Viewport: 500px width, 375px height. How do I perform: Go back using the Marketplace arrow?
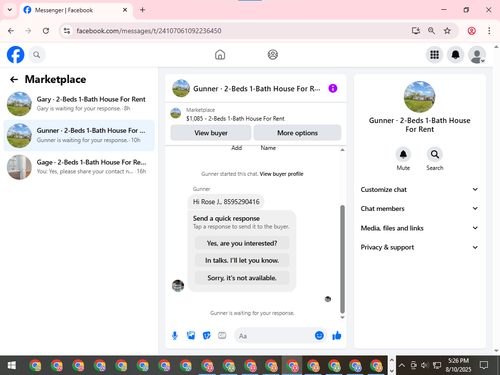tap(14, 79)
